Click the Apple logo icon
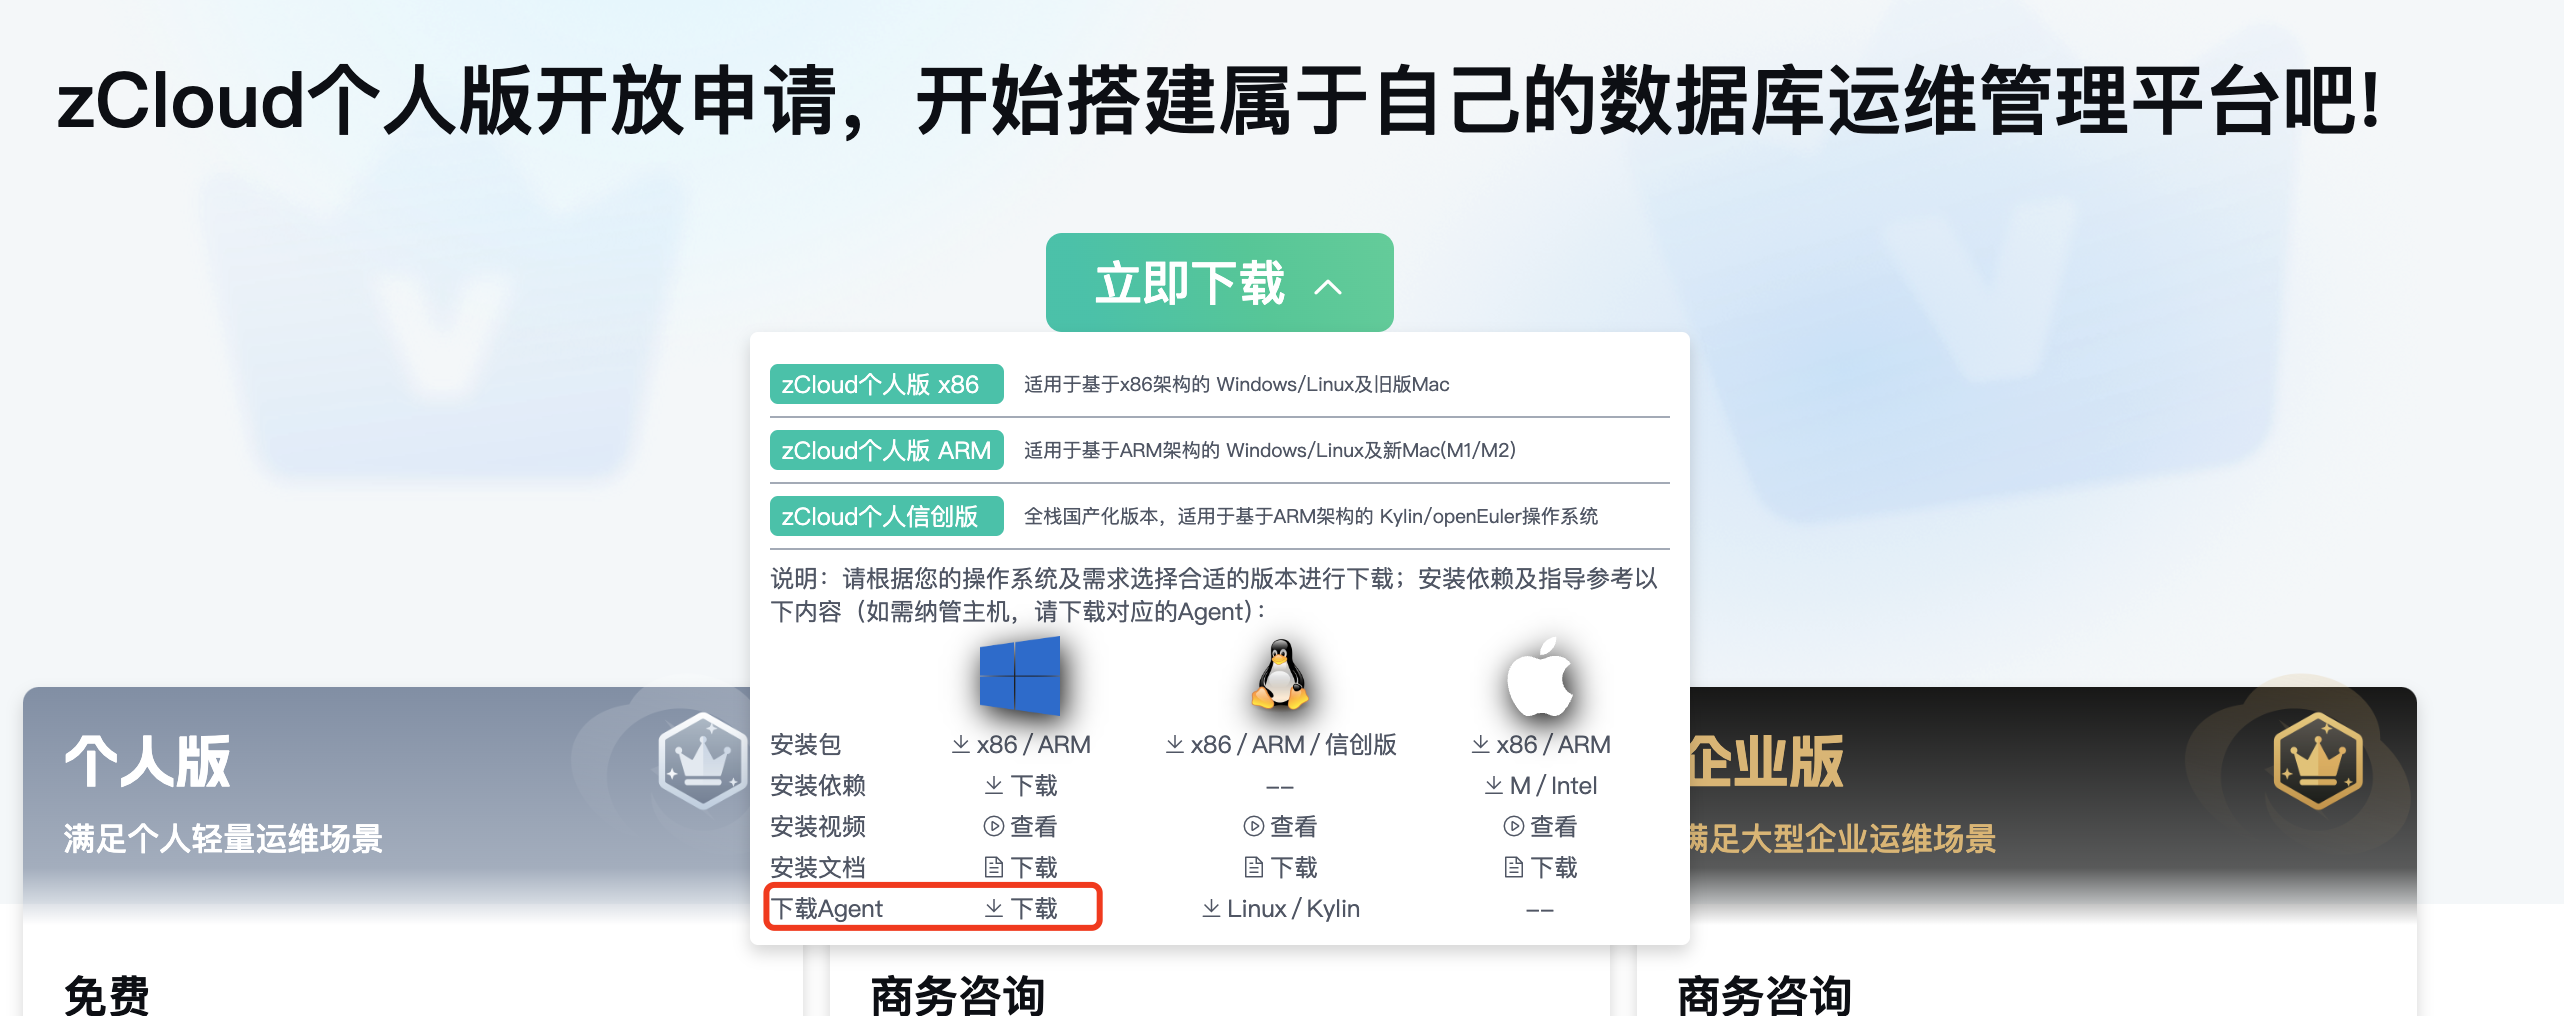The height and width of the screenshot is (1016, 2564). (1540, 677)
